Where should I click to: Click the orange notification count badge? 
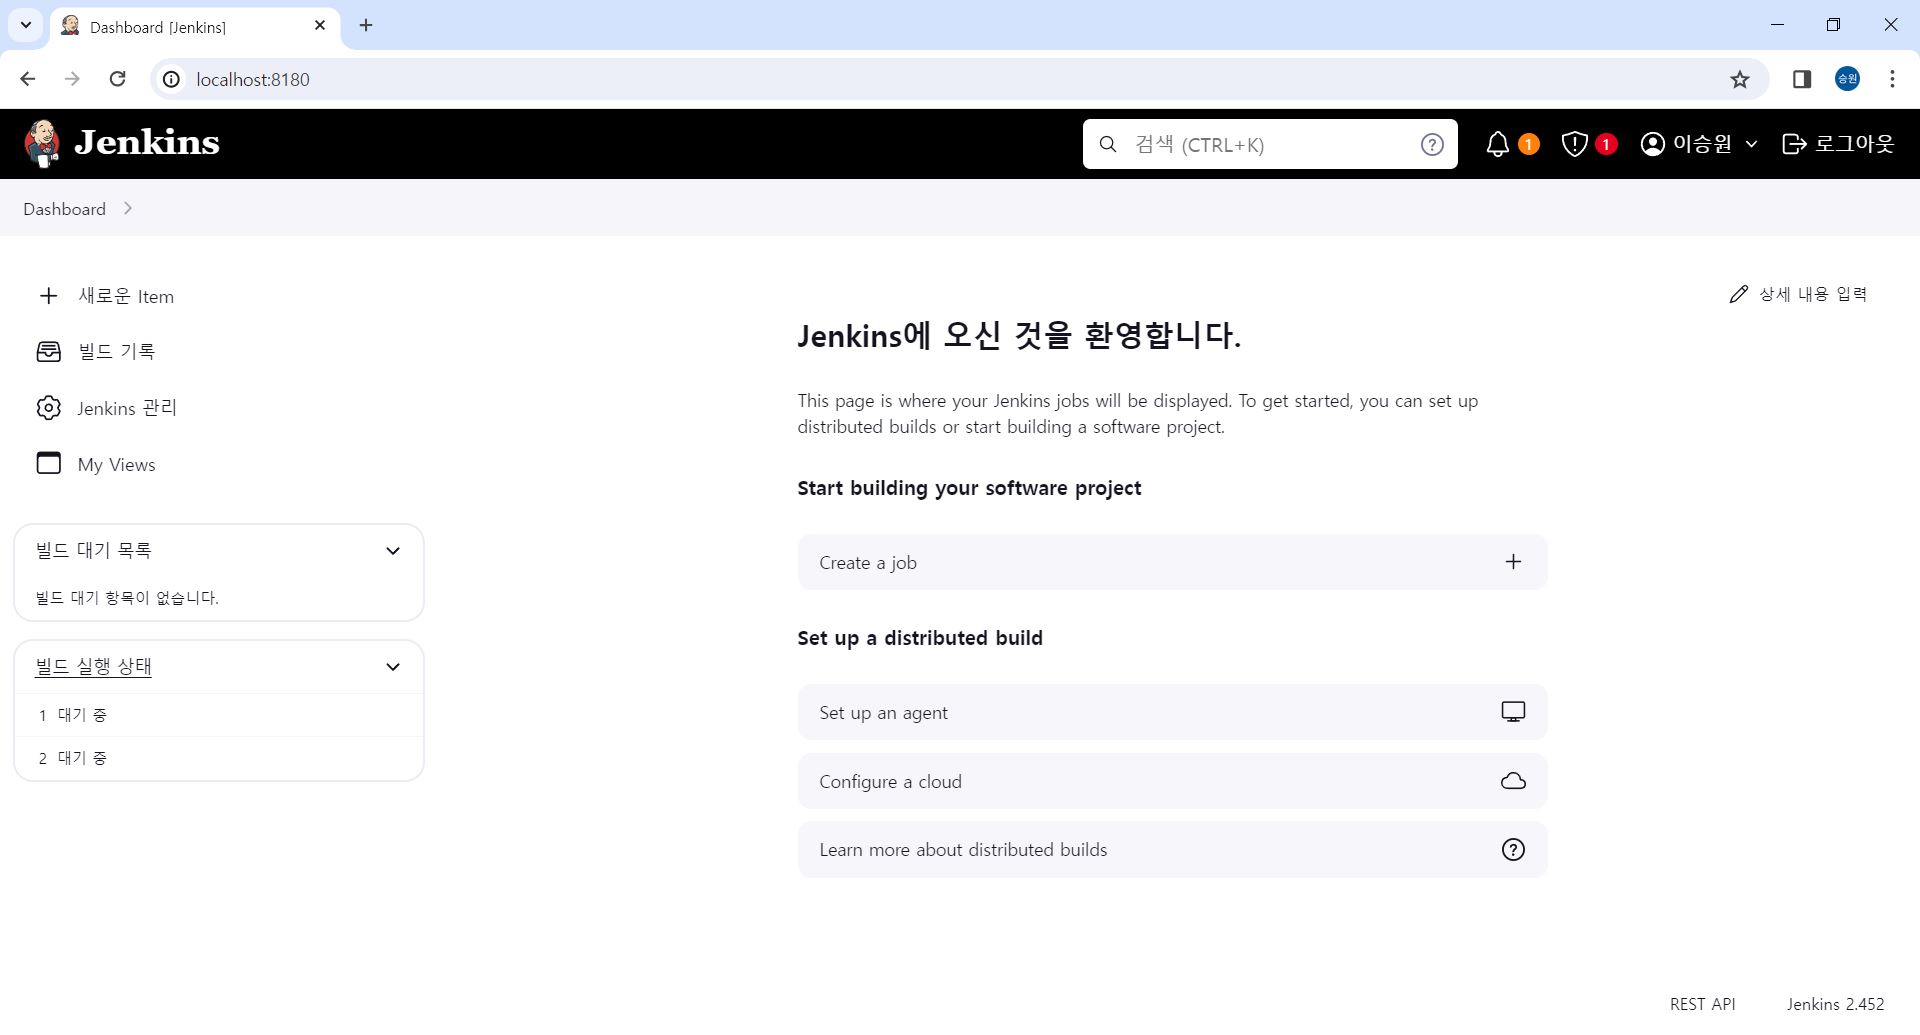tap(1528, 144)
